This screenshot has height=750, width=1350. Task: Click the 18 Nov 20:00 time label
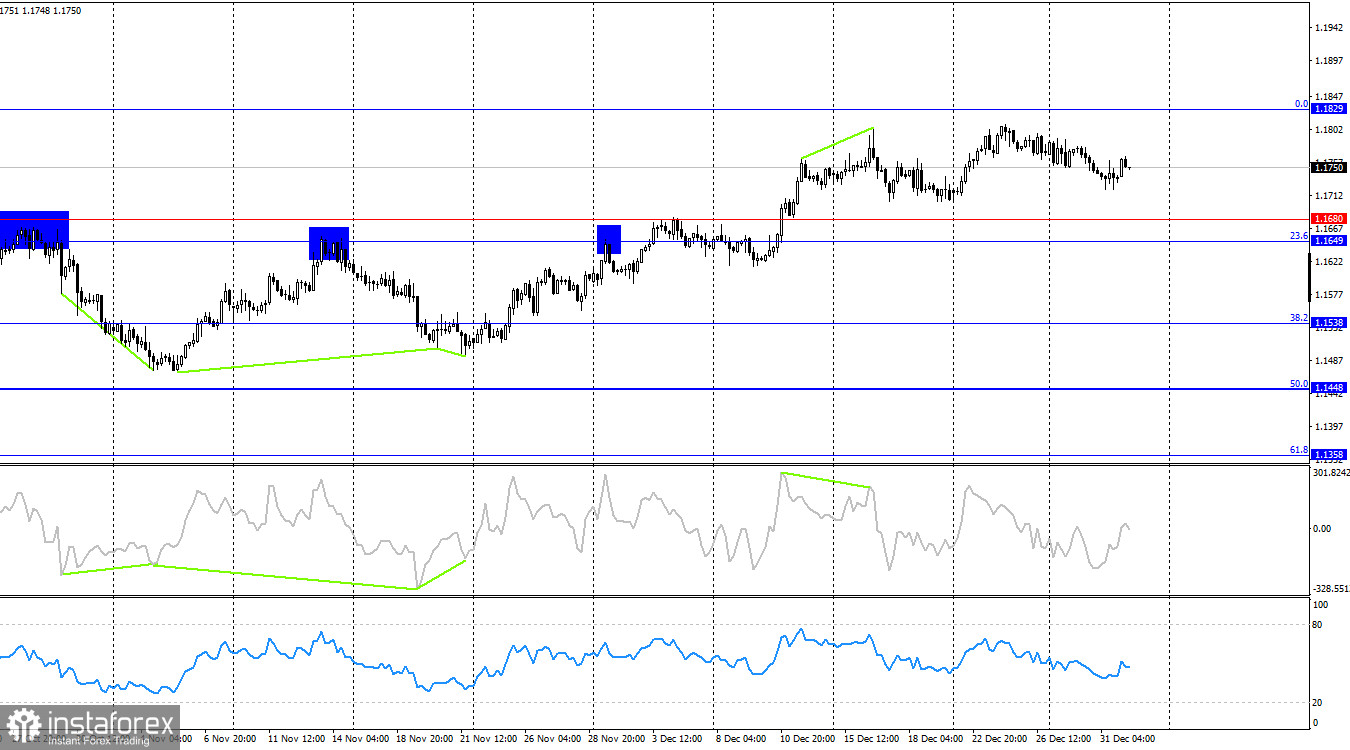pyautogui.click(x=425, y=740)
